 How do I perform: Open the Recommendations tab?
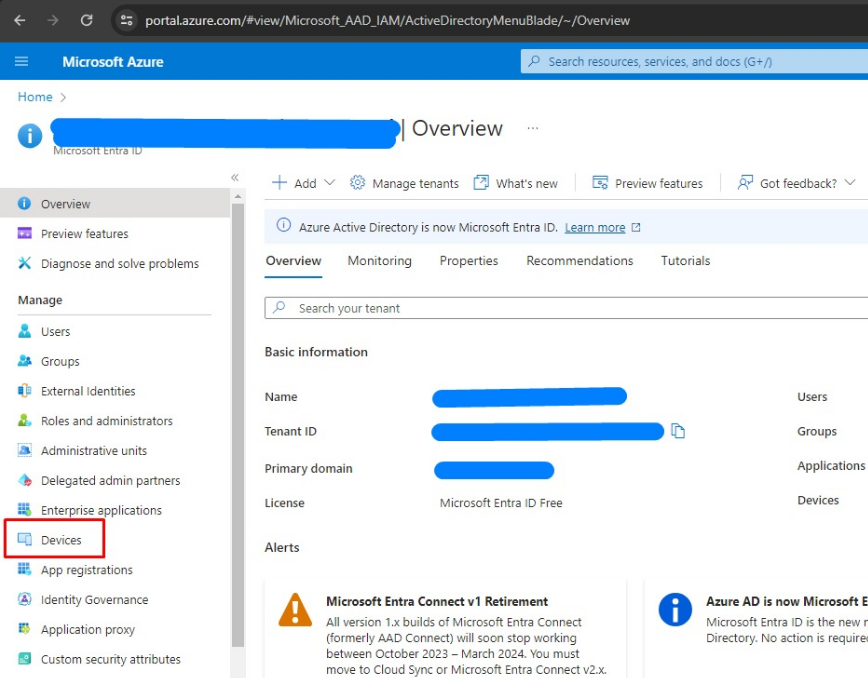[x=580, y=261]
